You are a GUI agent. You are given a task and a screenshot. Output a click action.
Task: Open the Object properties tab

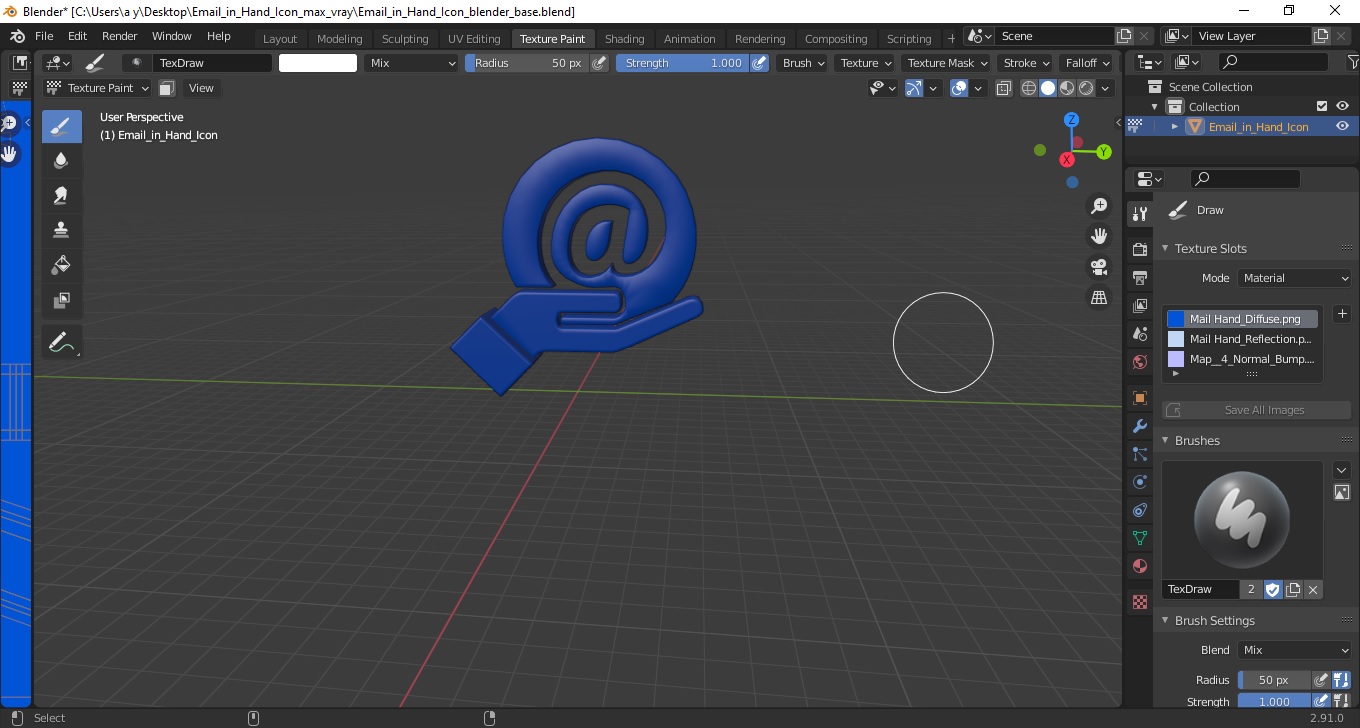click(x=1139, y=398)
